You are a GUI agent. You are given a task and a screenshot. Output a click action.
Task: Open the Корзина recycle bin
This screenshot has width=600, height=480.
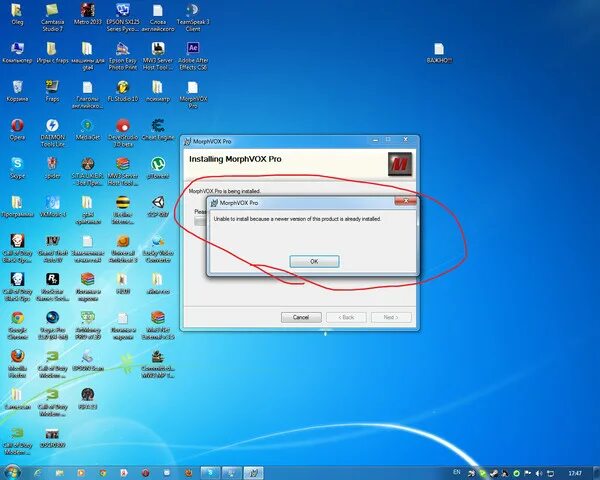point(17,91)
